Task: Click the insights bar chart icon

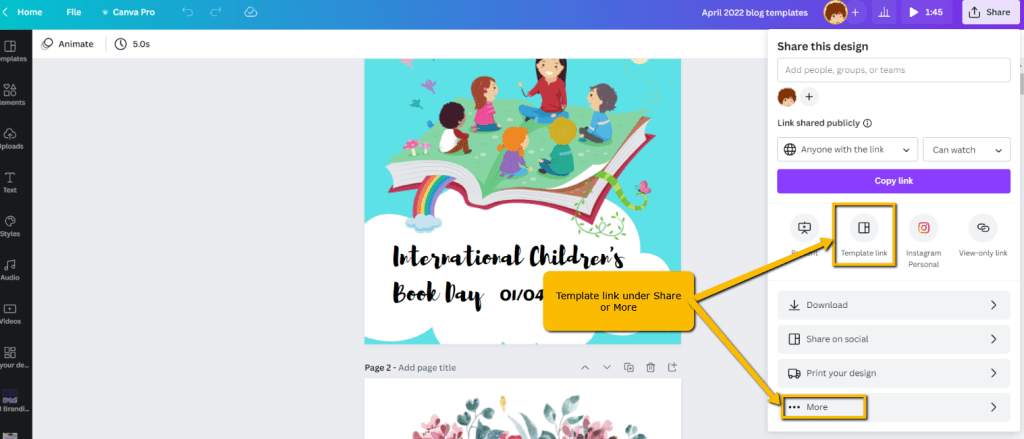Action: click(884, 12)
